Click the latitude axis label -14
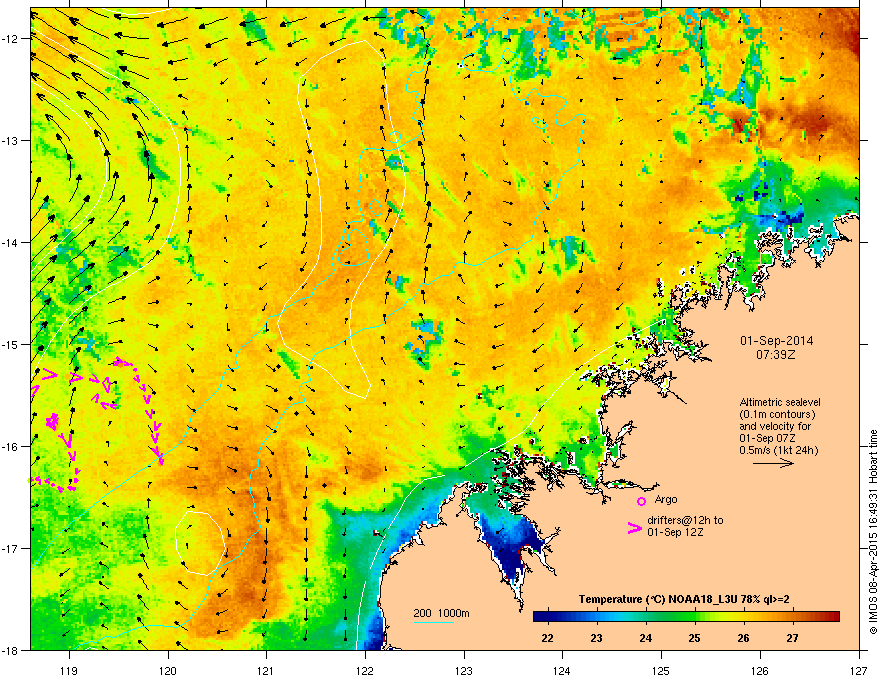The height and width of the screenshot is (680, 880). pos(10,242)
